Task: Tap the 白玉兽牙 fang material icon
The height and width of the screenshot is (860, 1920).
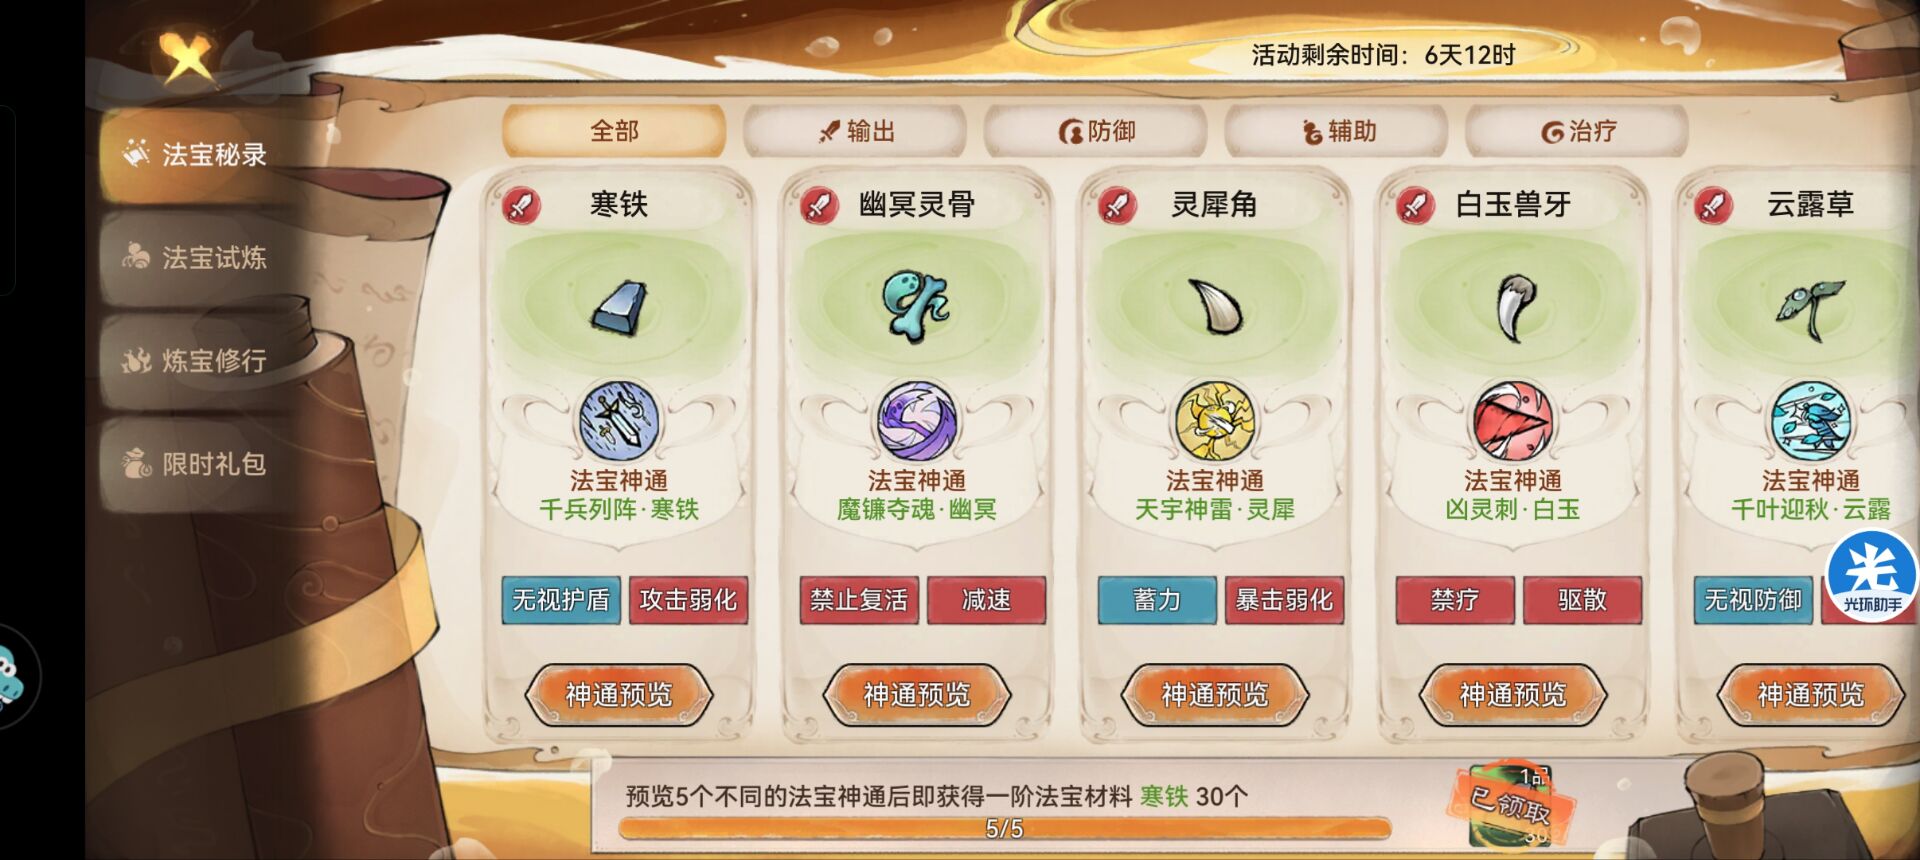Action: [1513, 308]
